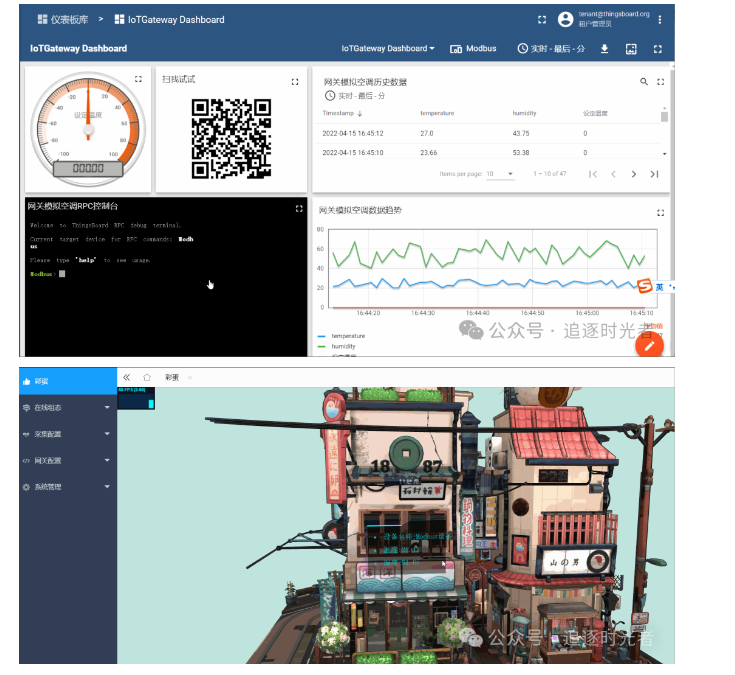Focus the Modbus RPC terminal prompt
Screen dimensions: 735x675
coord(62,274)
